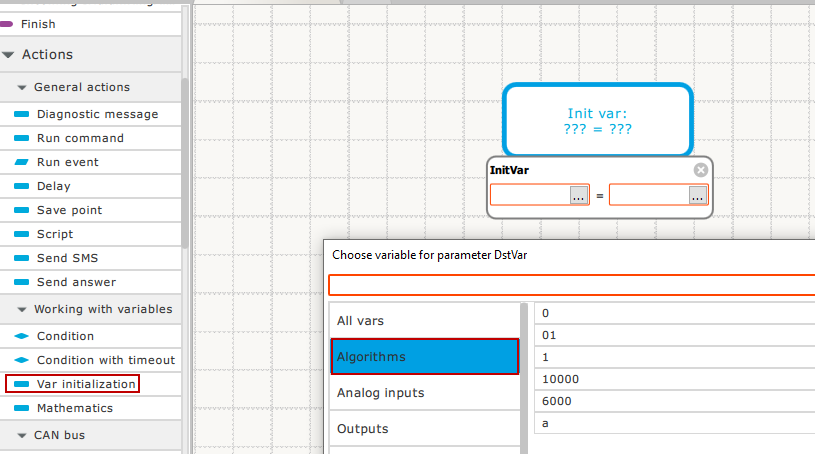Viewport: 815px width, 454px height.
Task: Select the Run command block icon
Action: [22, 138]
